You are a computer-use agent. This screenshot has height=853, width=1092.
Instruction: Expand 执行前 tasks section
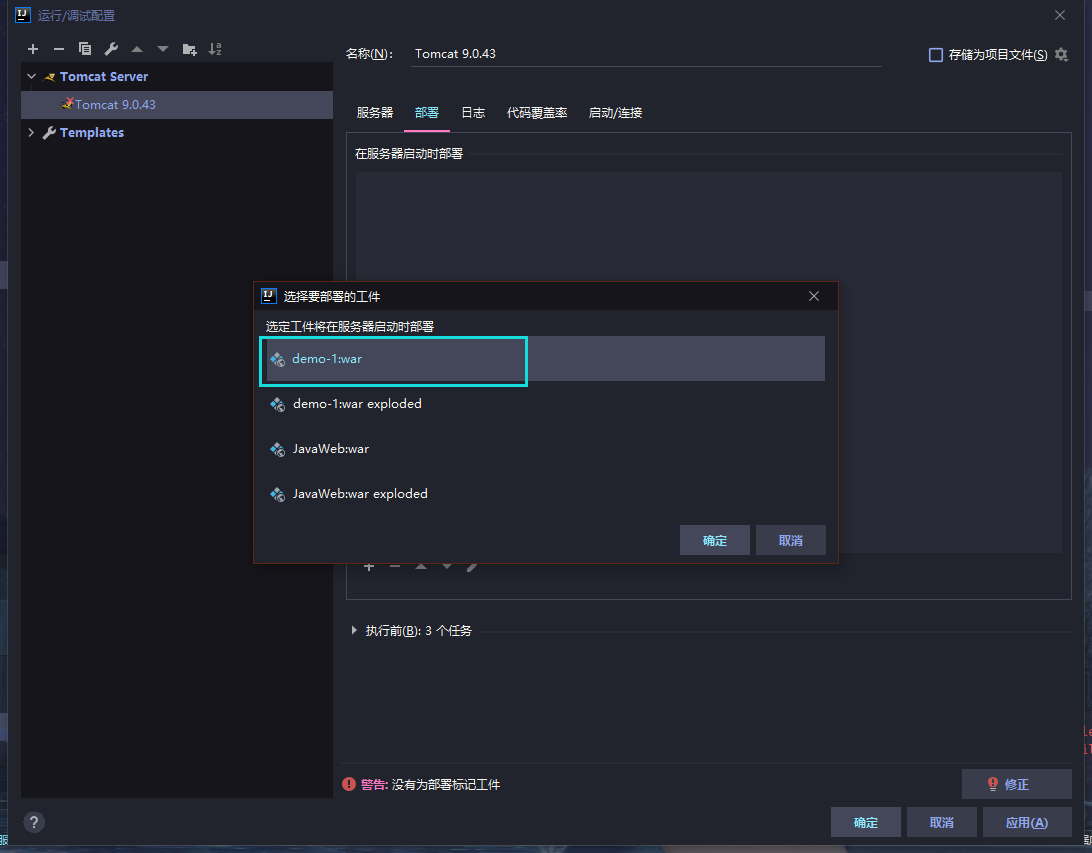coord(354,630)
